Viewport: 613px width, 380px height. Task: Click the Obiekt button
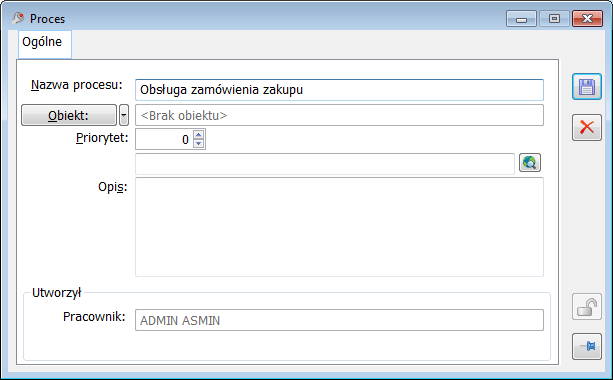point(69,115)
